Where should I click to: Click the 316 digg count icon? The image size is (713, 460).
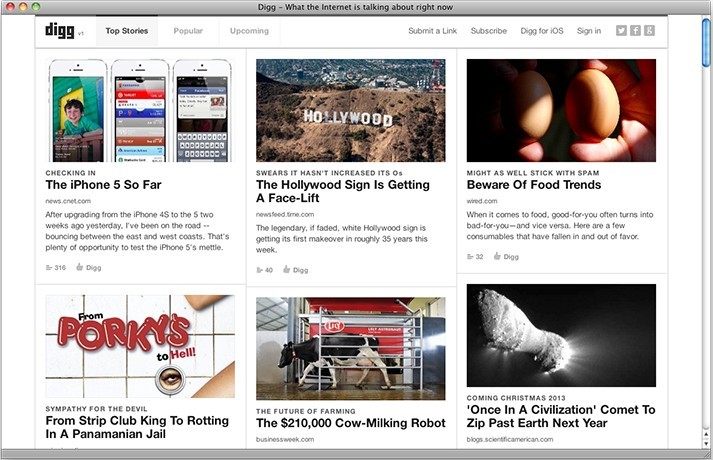tap(49, 268)
